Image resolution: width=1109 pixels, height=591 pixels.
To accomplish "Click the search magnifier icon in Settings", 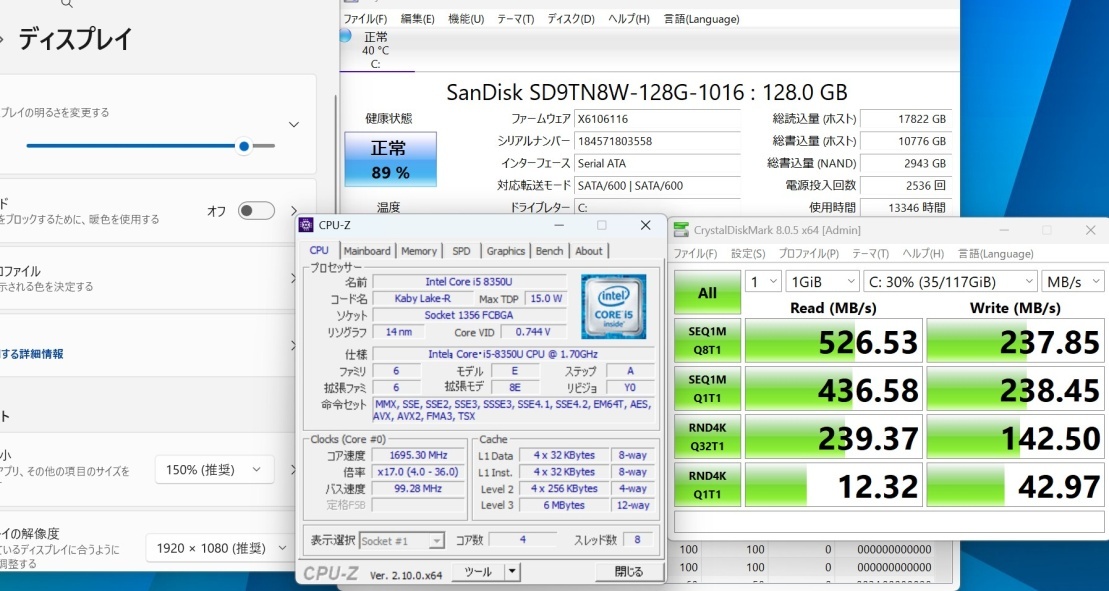I will point(66,5).
